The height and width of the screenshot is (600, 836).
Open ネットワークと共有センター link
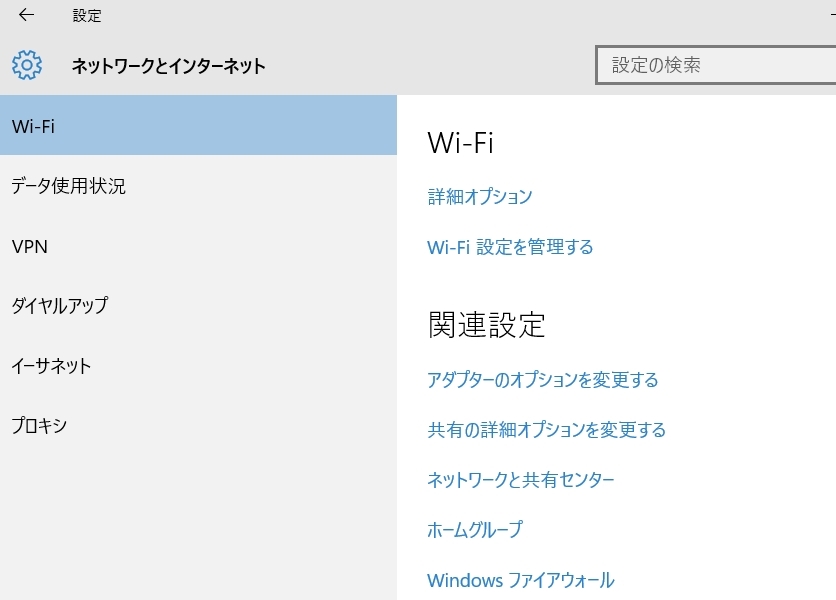(x=521, y=480)
